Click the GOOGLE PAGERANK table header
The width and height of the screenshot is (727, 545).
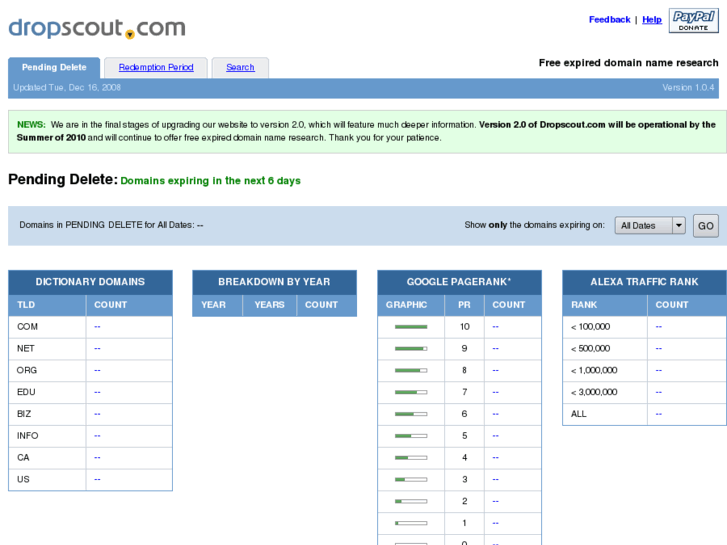(459, 282)
